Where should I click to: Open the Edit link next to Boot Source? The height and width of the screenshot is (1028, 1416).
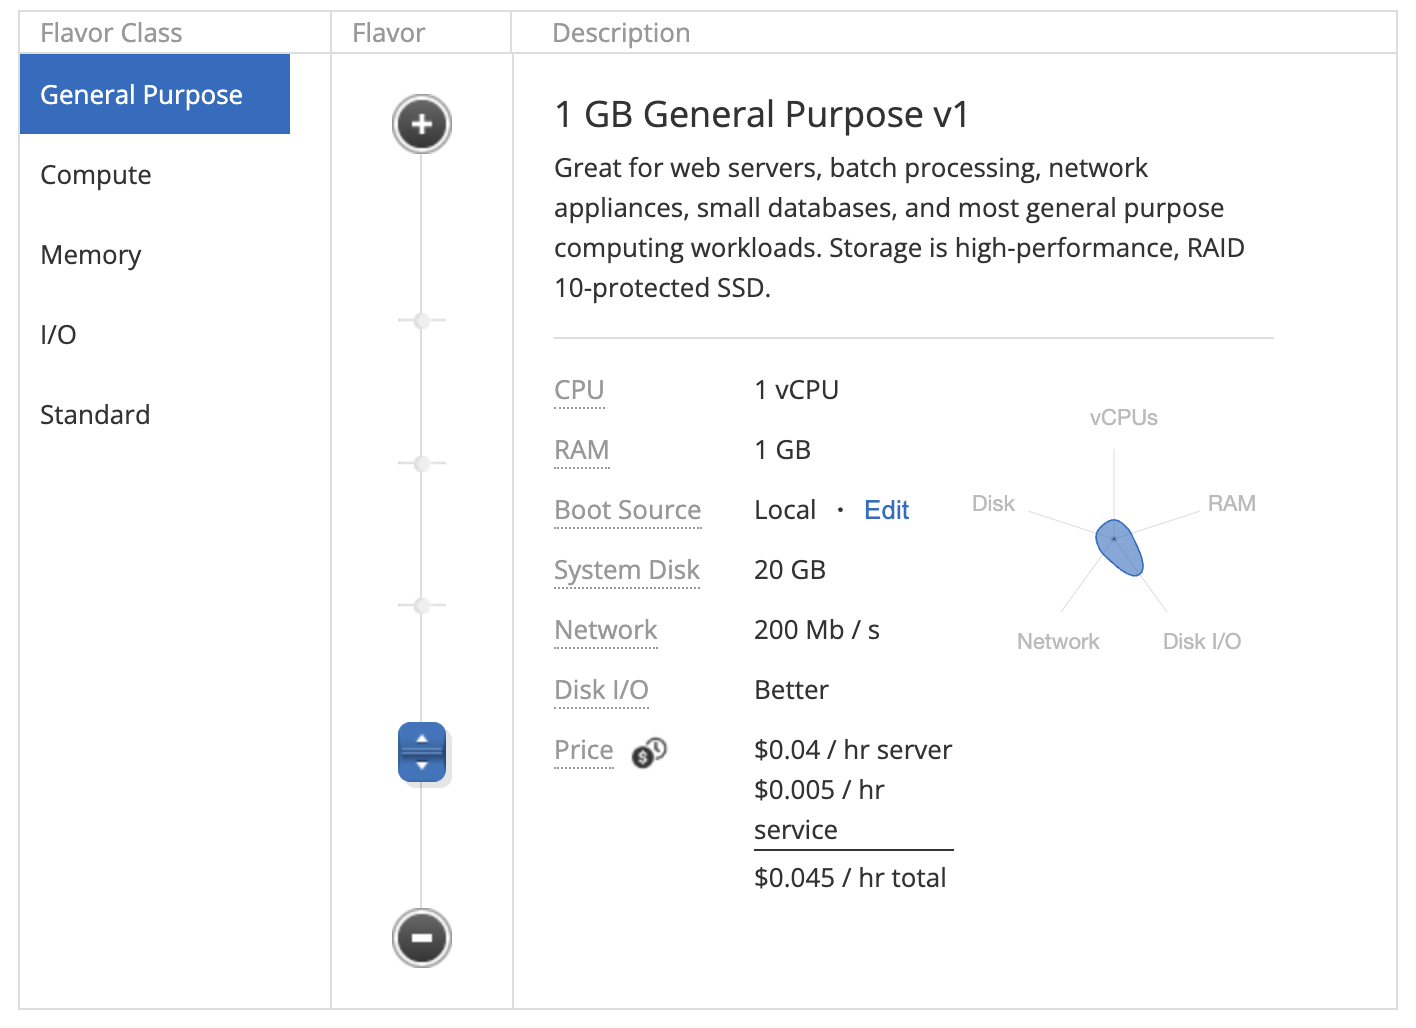pyautogui.click(x=886, y=510)
